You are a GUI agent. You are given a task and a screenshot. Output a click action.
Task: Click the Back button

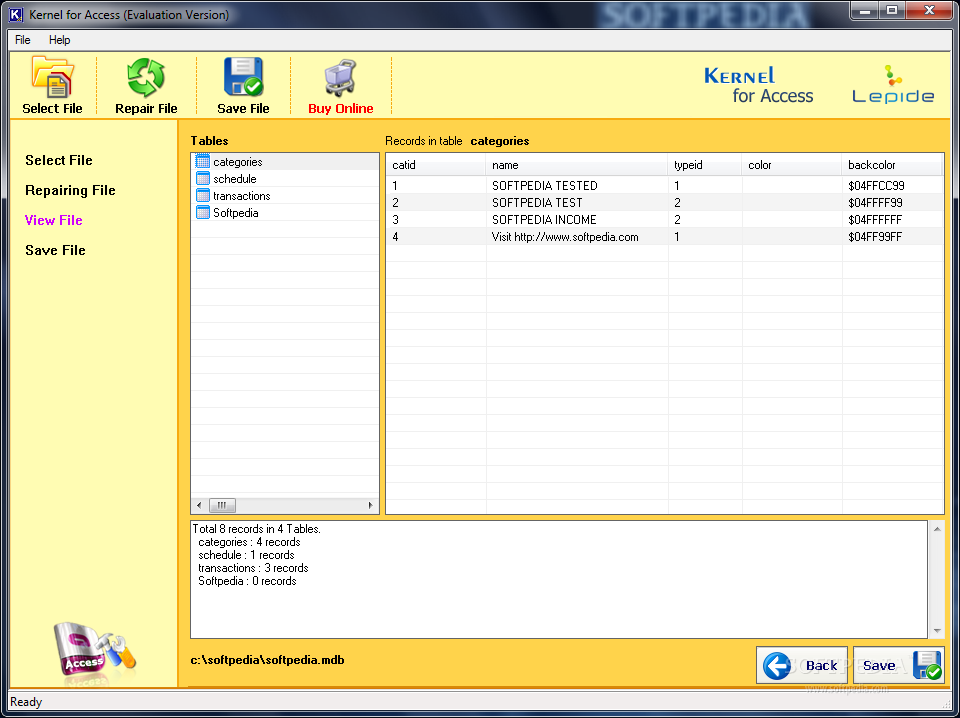pyautogui.click(x=802, y=665)
